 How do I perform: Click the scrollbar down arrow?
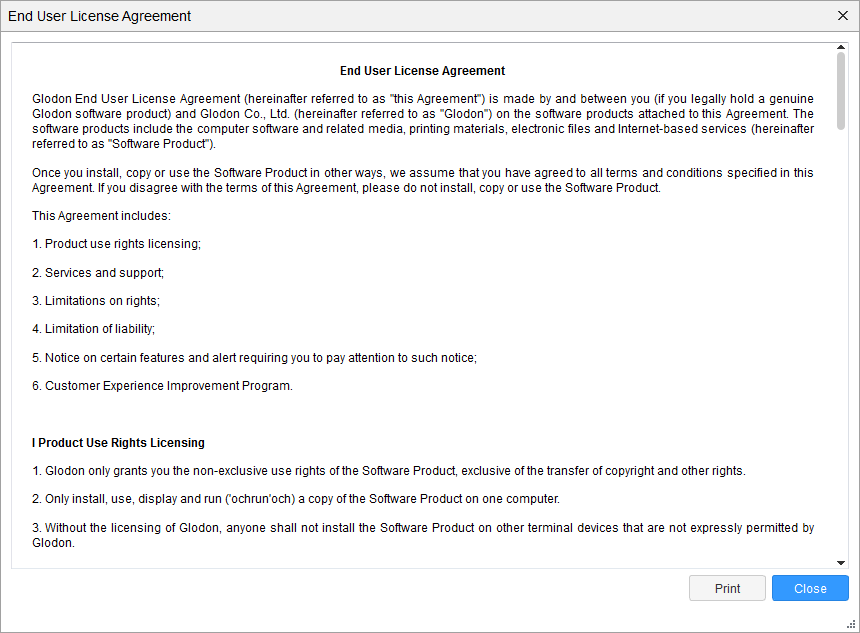click(841, 563)
